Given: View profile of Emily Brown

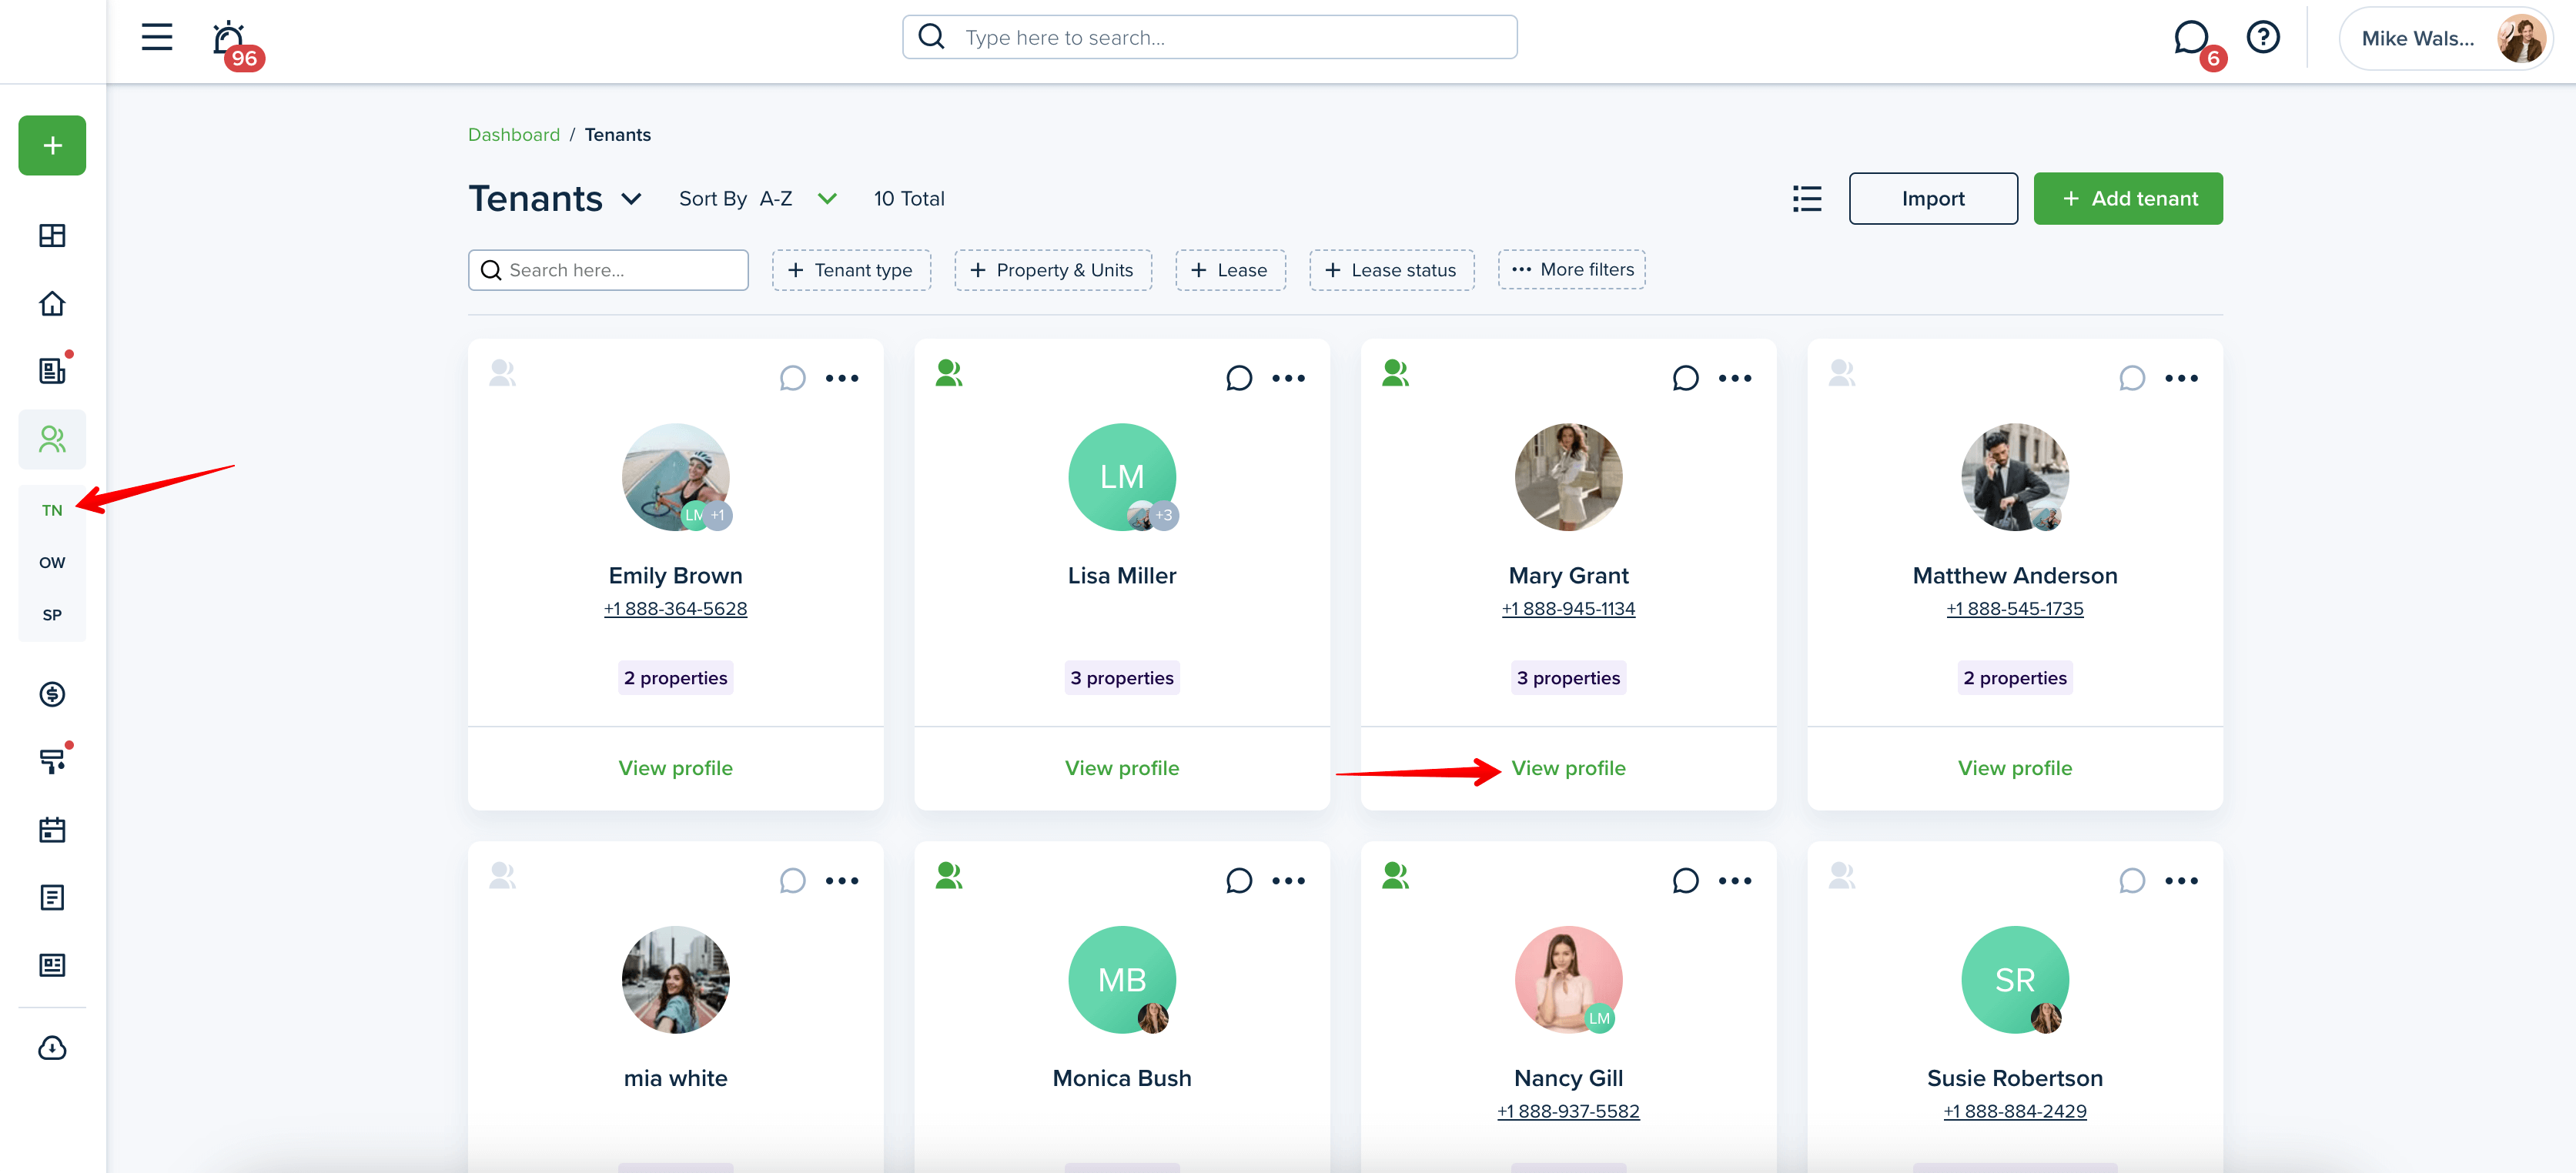Looking at the screenshot, I should click(x=675, y=767).
